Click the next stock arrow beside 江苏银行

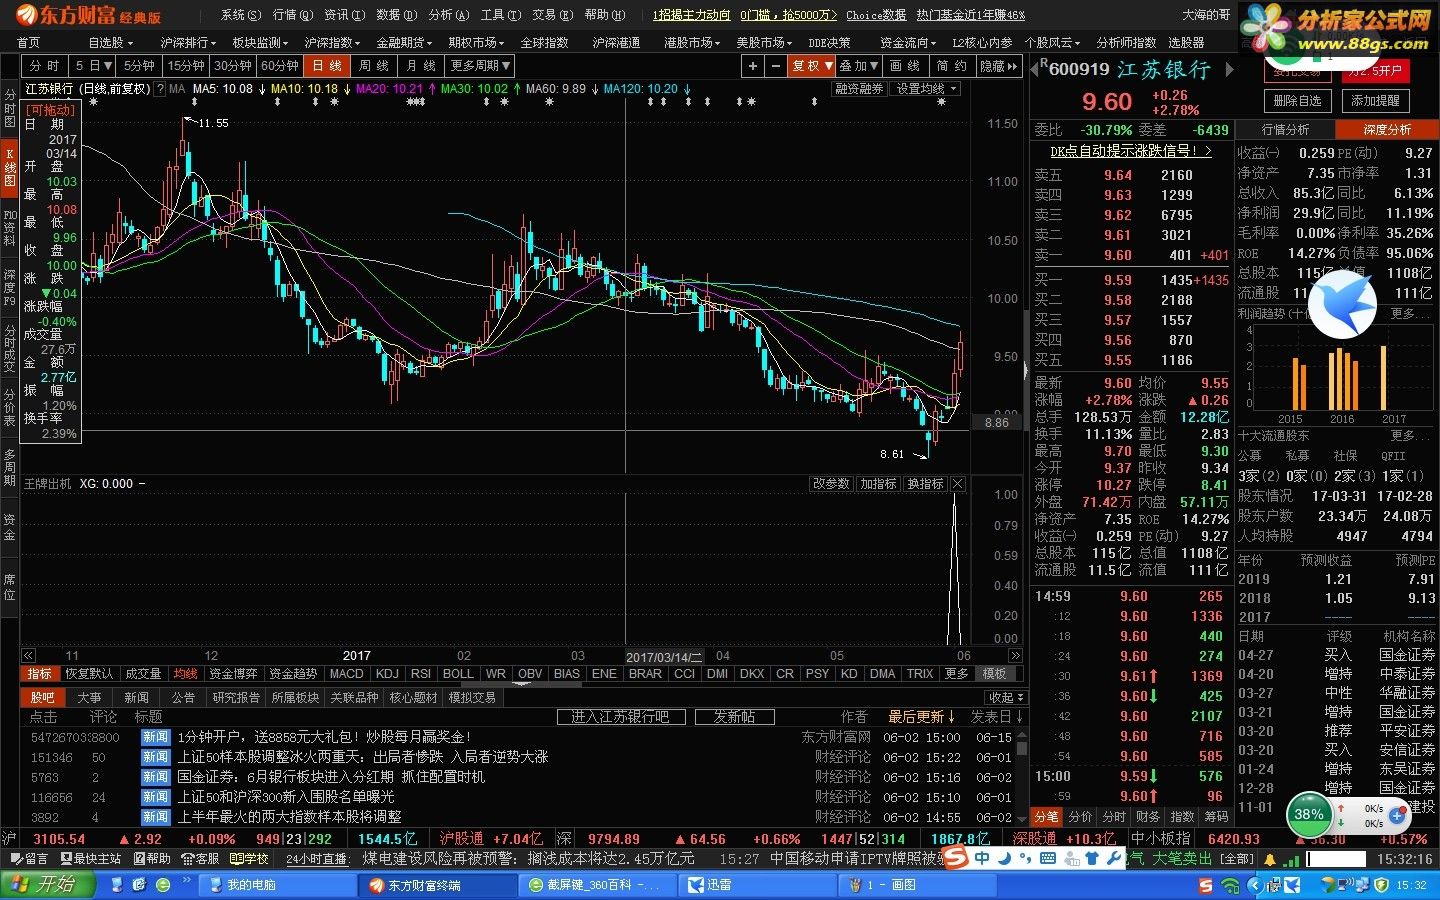click(x=1230, y=70)
